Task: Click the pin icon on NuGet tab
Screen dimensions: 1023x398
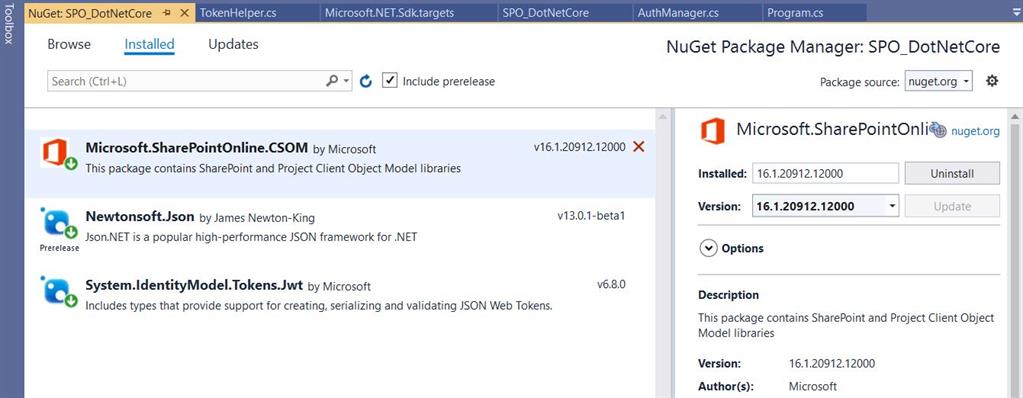Action: click(x=168, y=12)
